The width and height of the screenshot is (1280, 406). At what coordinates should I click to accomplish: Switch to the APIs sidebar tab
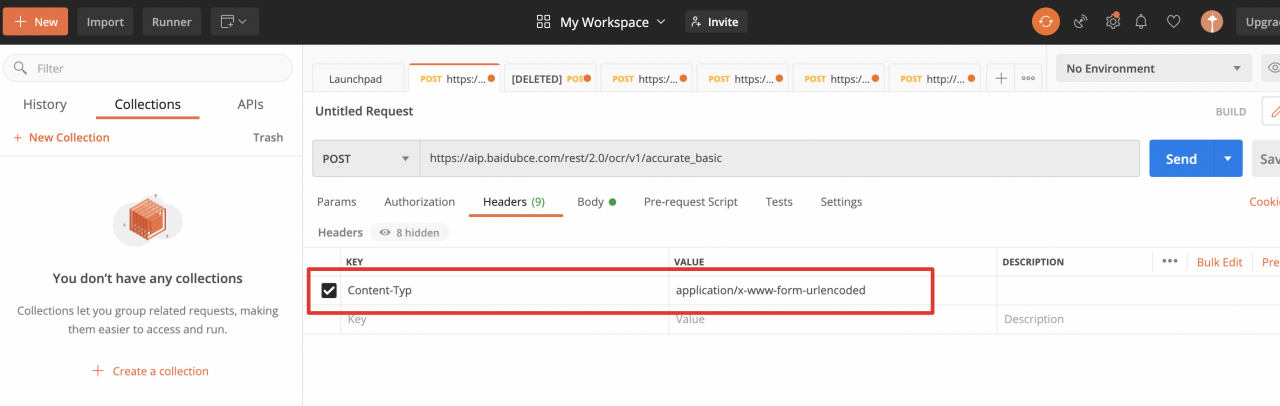click(251, 104)
